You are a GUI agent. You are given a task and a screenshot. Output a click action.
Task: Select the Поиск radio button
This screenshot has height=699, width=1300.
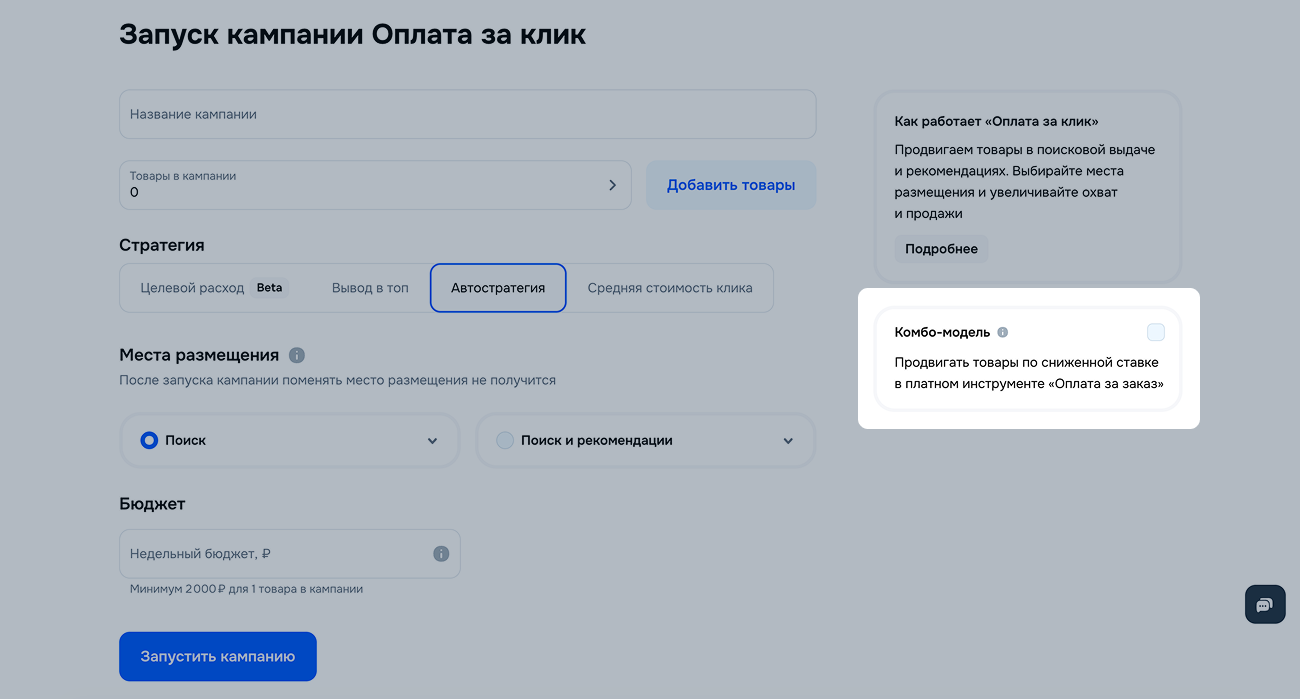(x=149, y=440)
